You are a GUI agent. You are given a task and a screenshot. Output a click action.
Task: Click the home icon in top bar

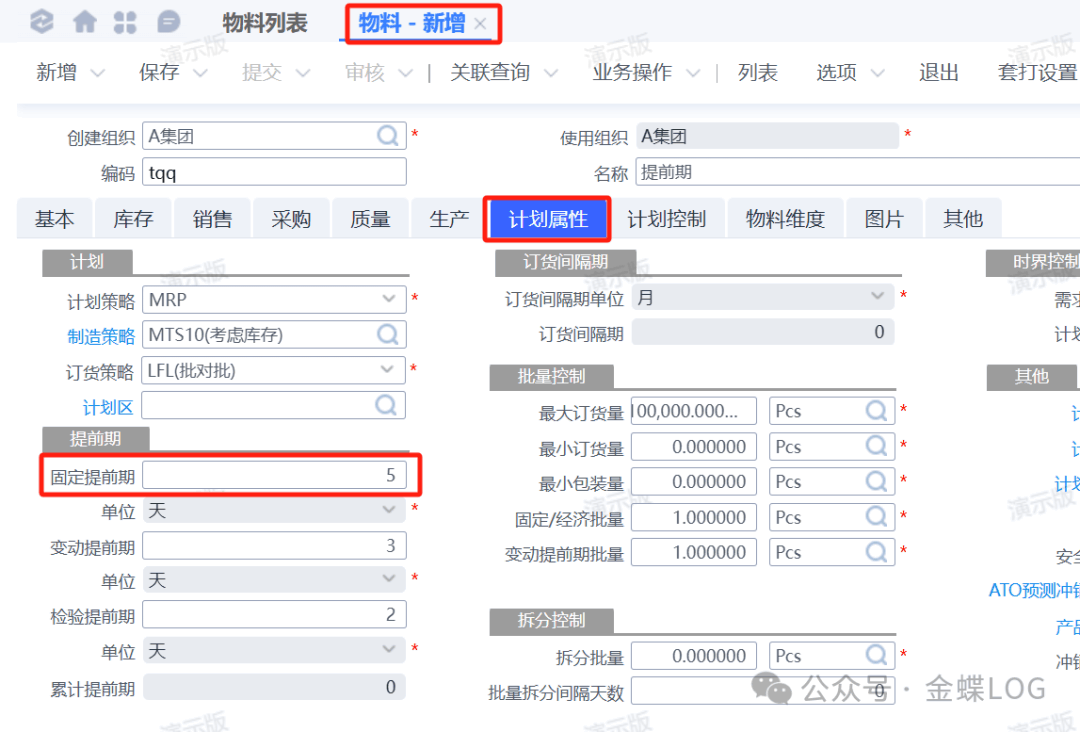(x=85, y=22)
